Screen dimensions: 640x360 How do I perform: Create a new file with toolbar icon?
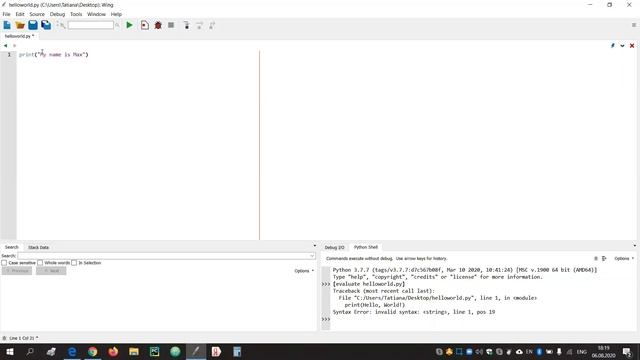(x=7, y=25)
